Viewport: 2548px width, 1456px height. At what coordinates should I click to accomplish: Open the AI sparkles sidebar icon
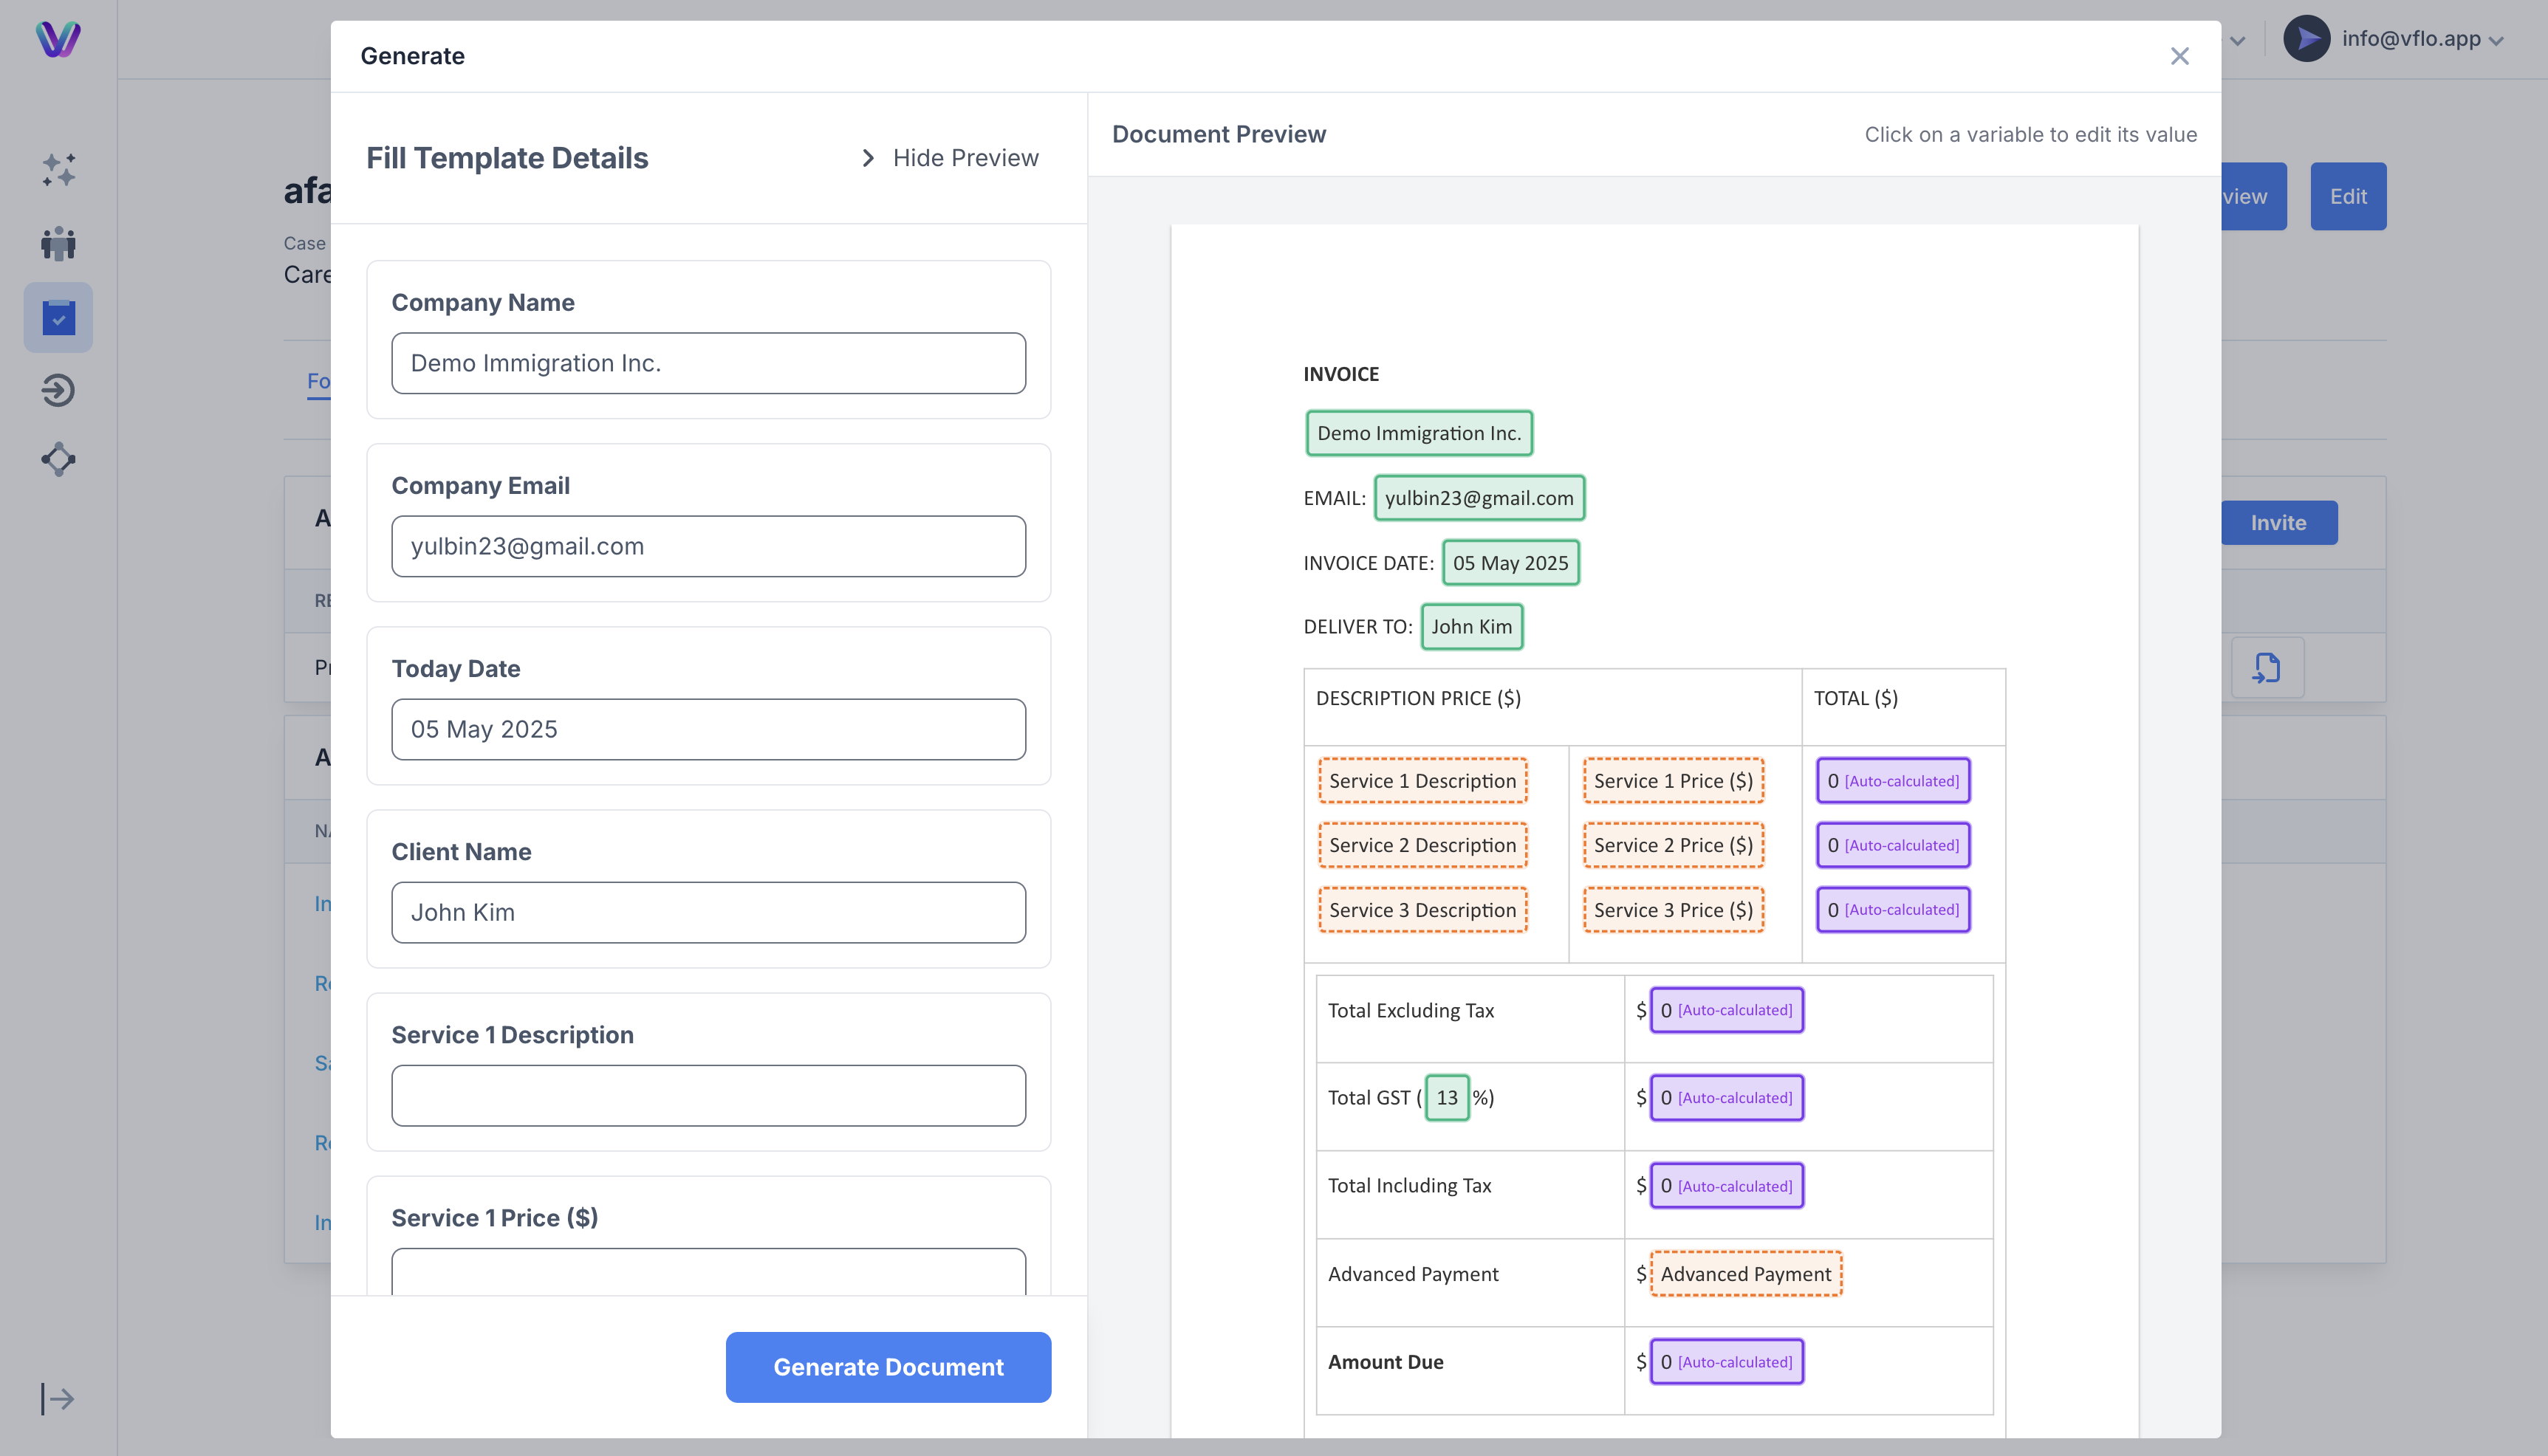click(x=58, y=169)
